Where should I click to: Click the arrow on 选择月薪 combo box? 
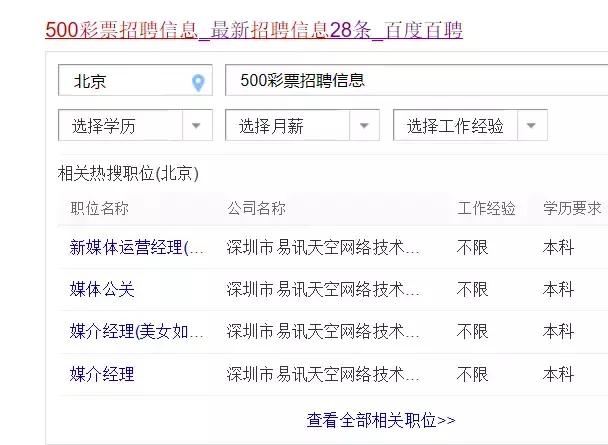click(364, 126)
